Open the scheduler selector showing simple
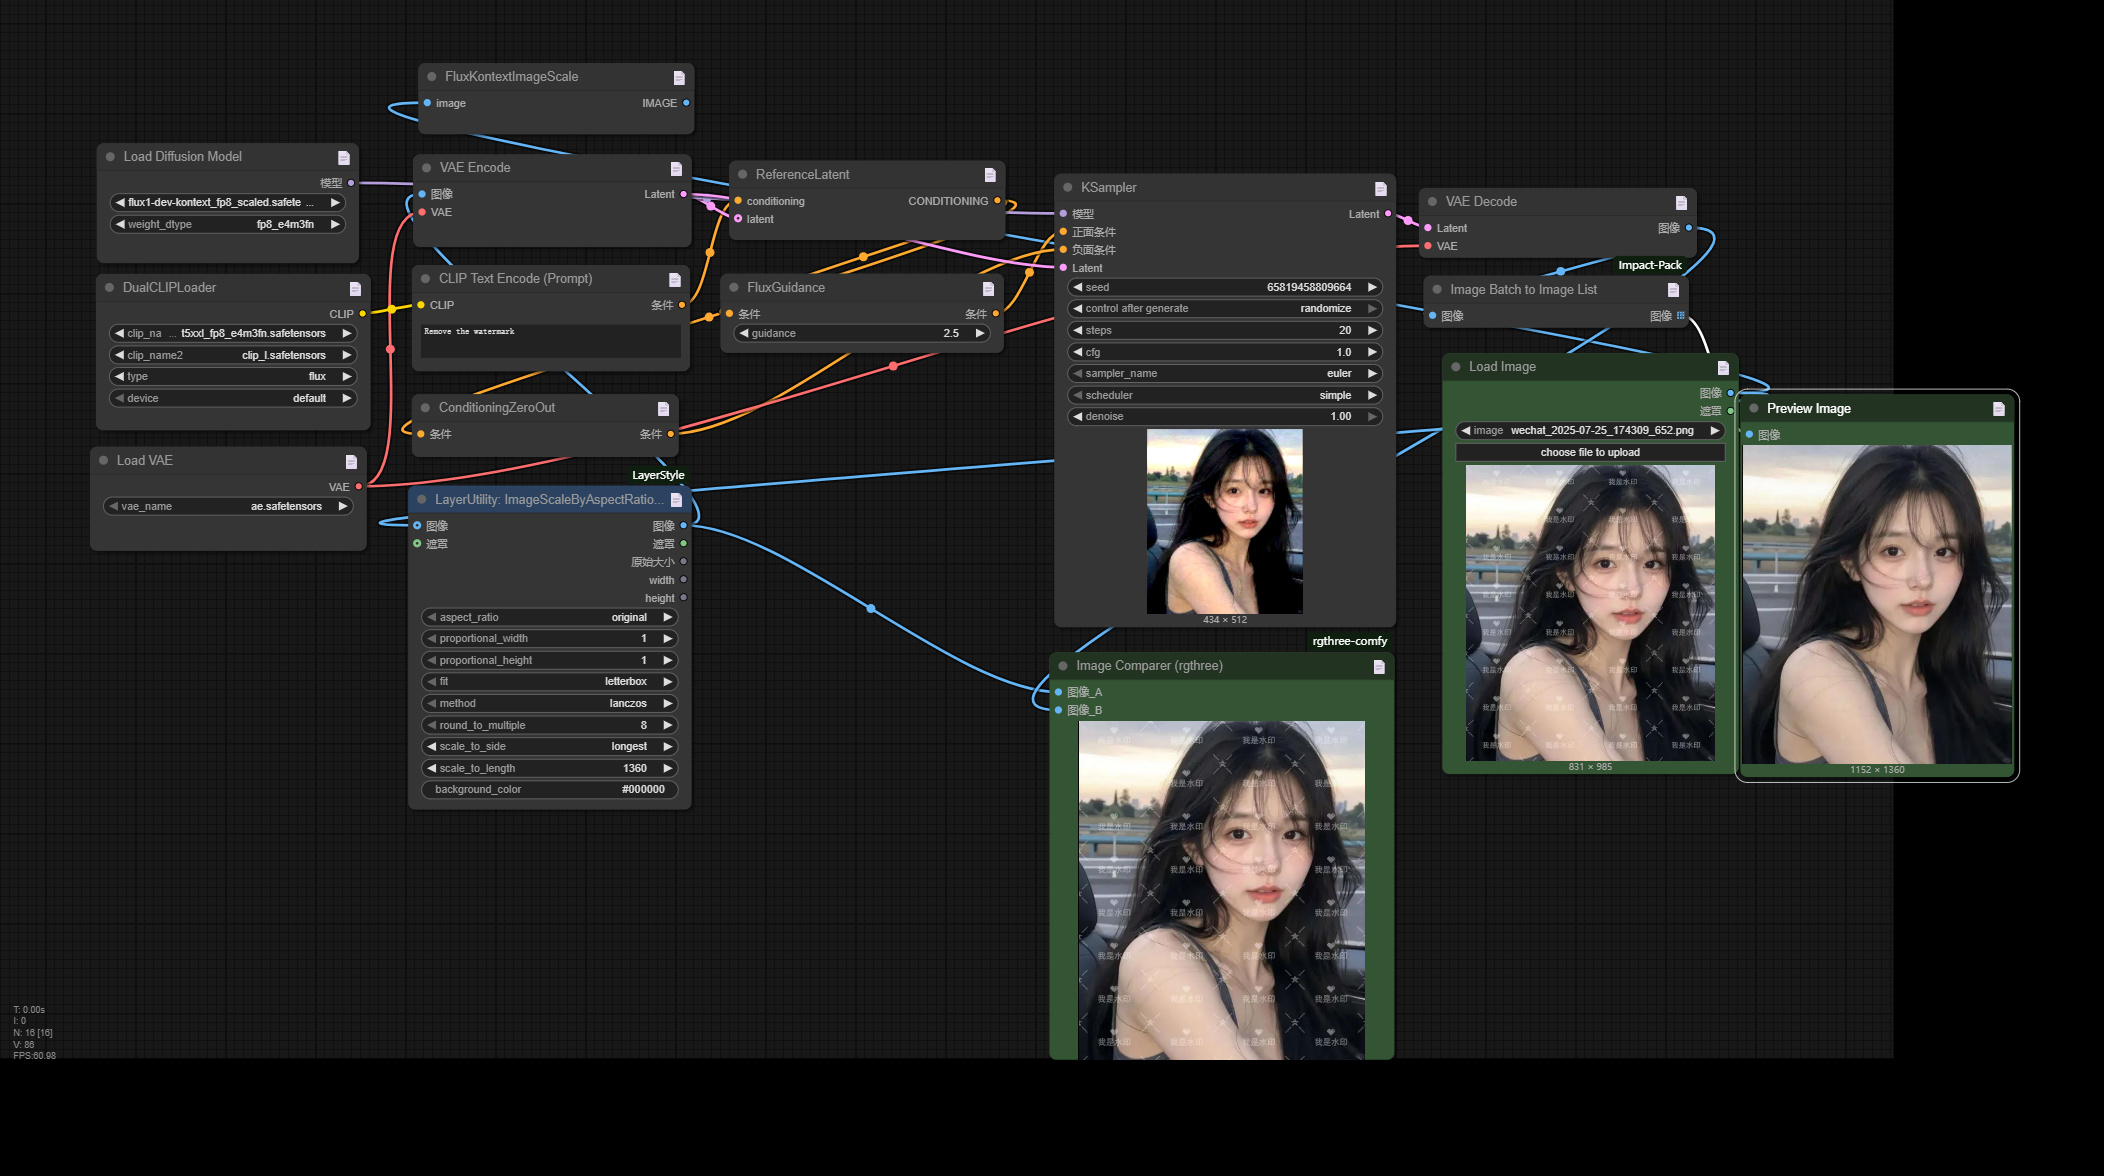The height and width of the screenshot is (1176, 2104). tap(1224, 395)
